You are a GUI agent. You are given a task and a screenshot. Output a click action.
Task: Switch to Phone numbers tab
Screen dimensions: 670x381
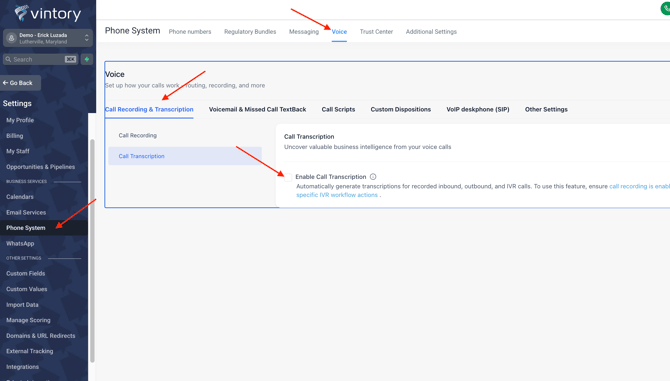[190, 32]
